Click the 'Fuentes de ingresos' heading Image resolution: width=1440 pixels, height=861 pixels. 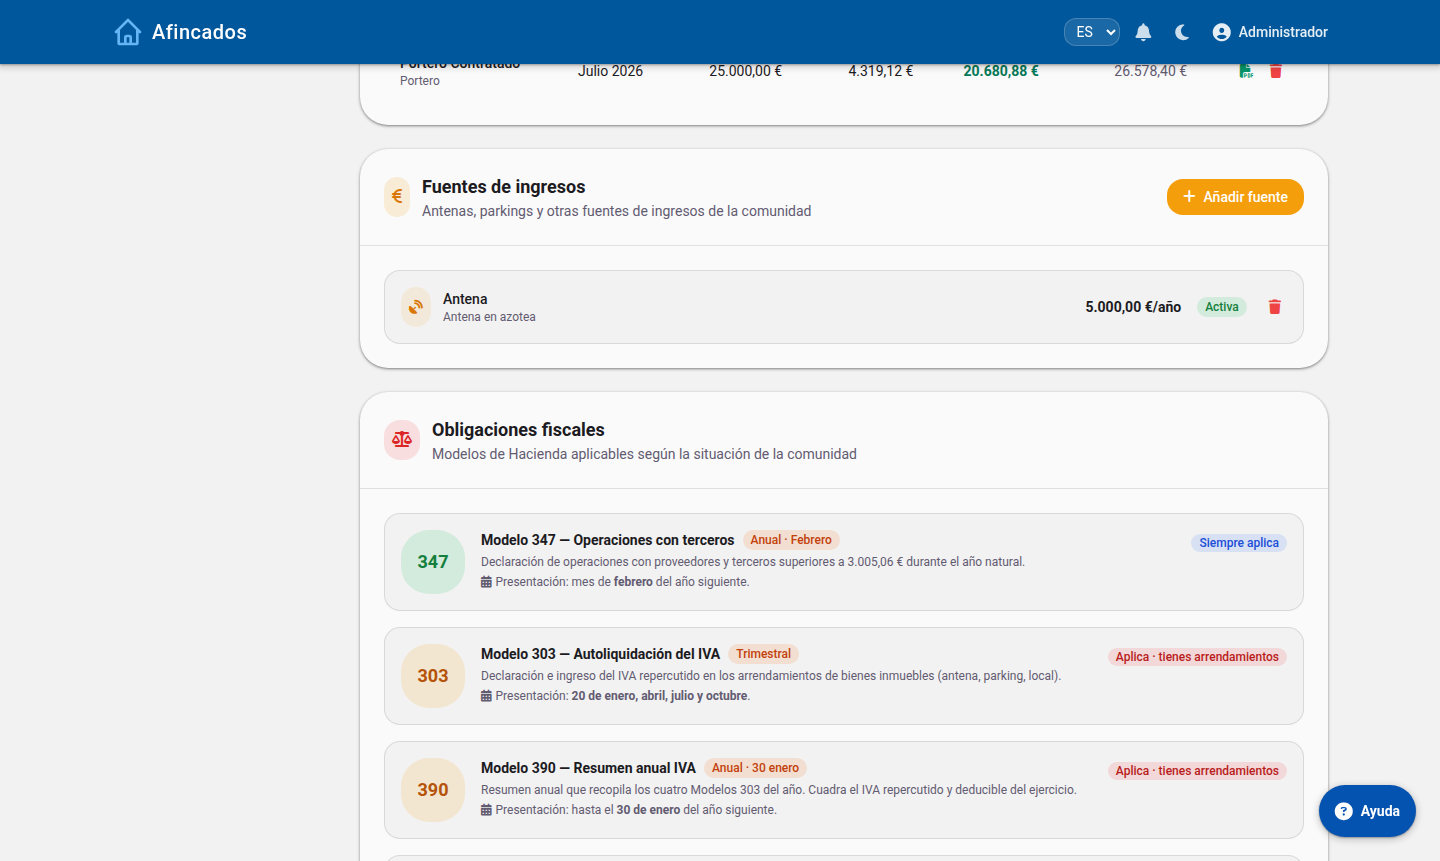[504, 187]
